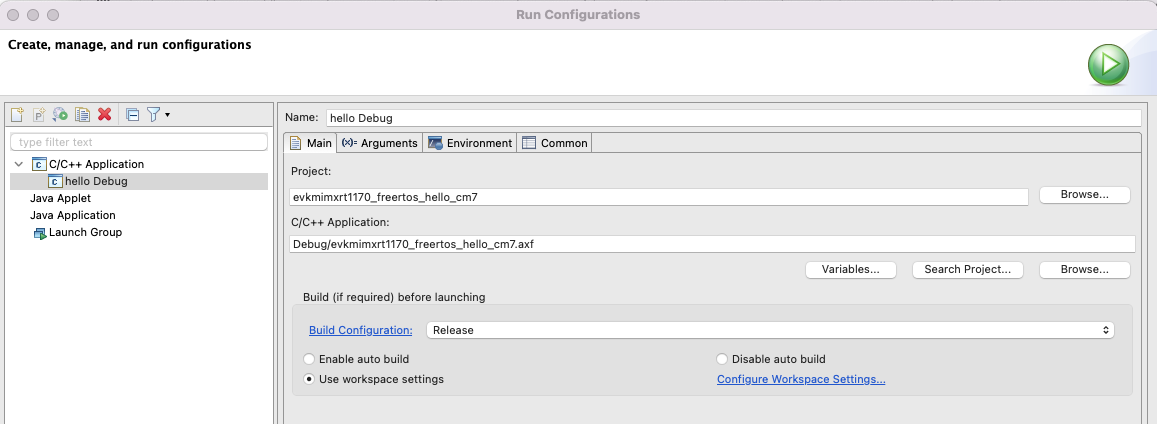The image size is (1157, 424).
Task: Click the Search Project... button
Action: (967, 270)
